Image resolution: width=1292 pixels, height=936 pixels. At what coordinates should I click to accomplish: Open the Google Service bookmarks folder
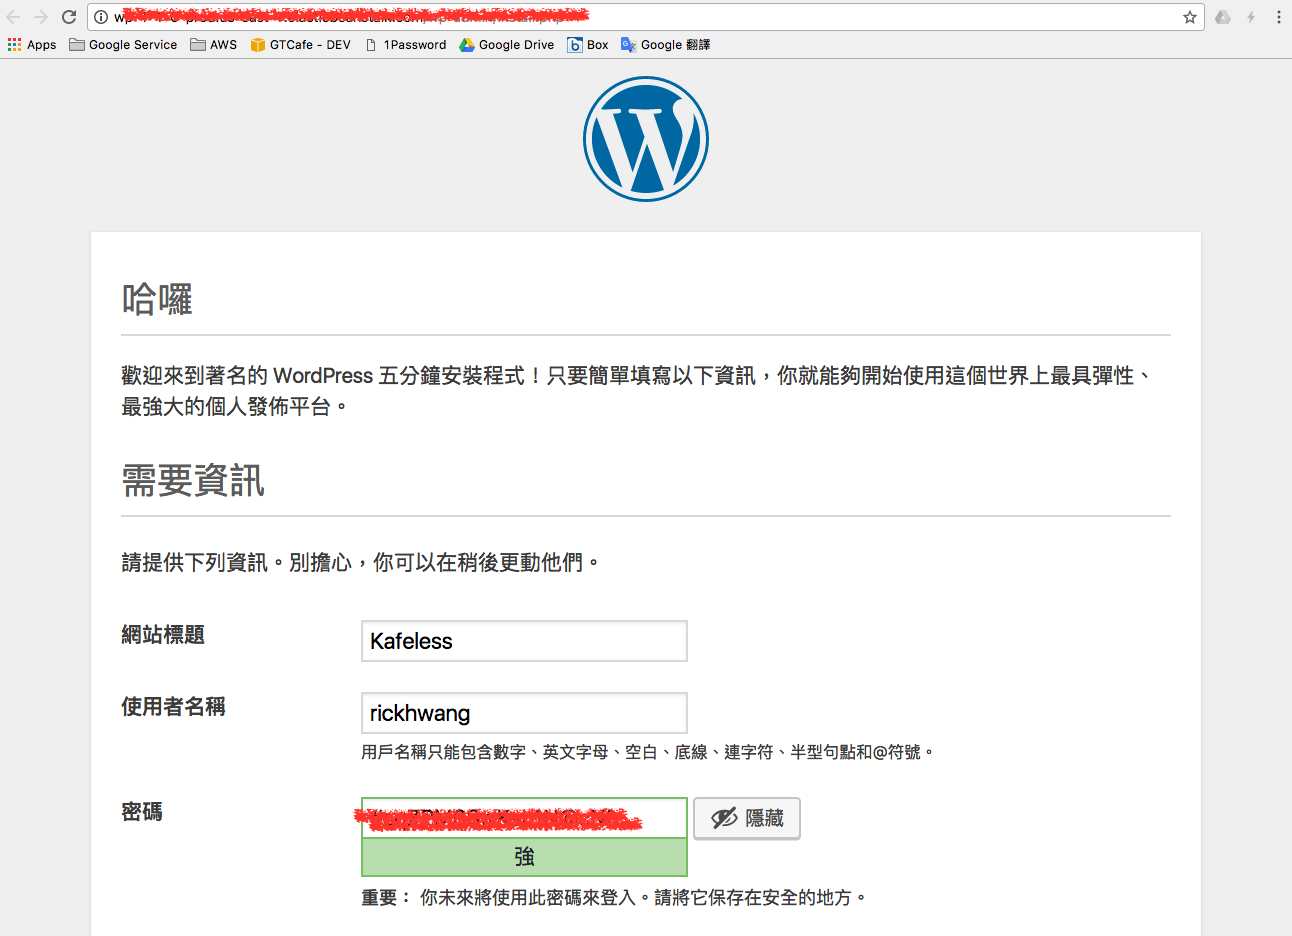[x=123, y=45]
